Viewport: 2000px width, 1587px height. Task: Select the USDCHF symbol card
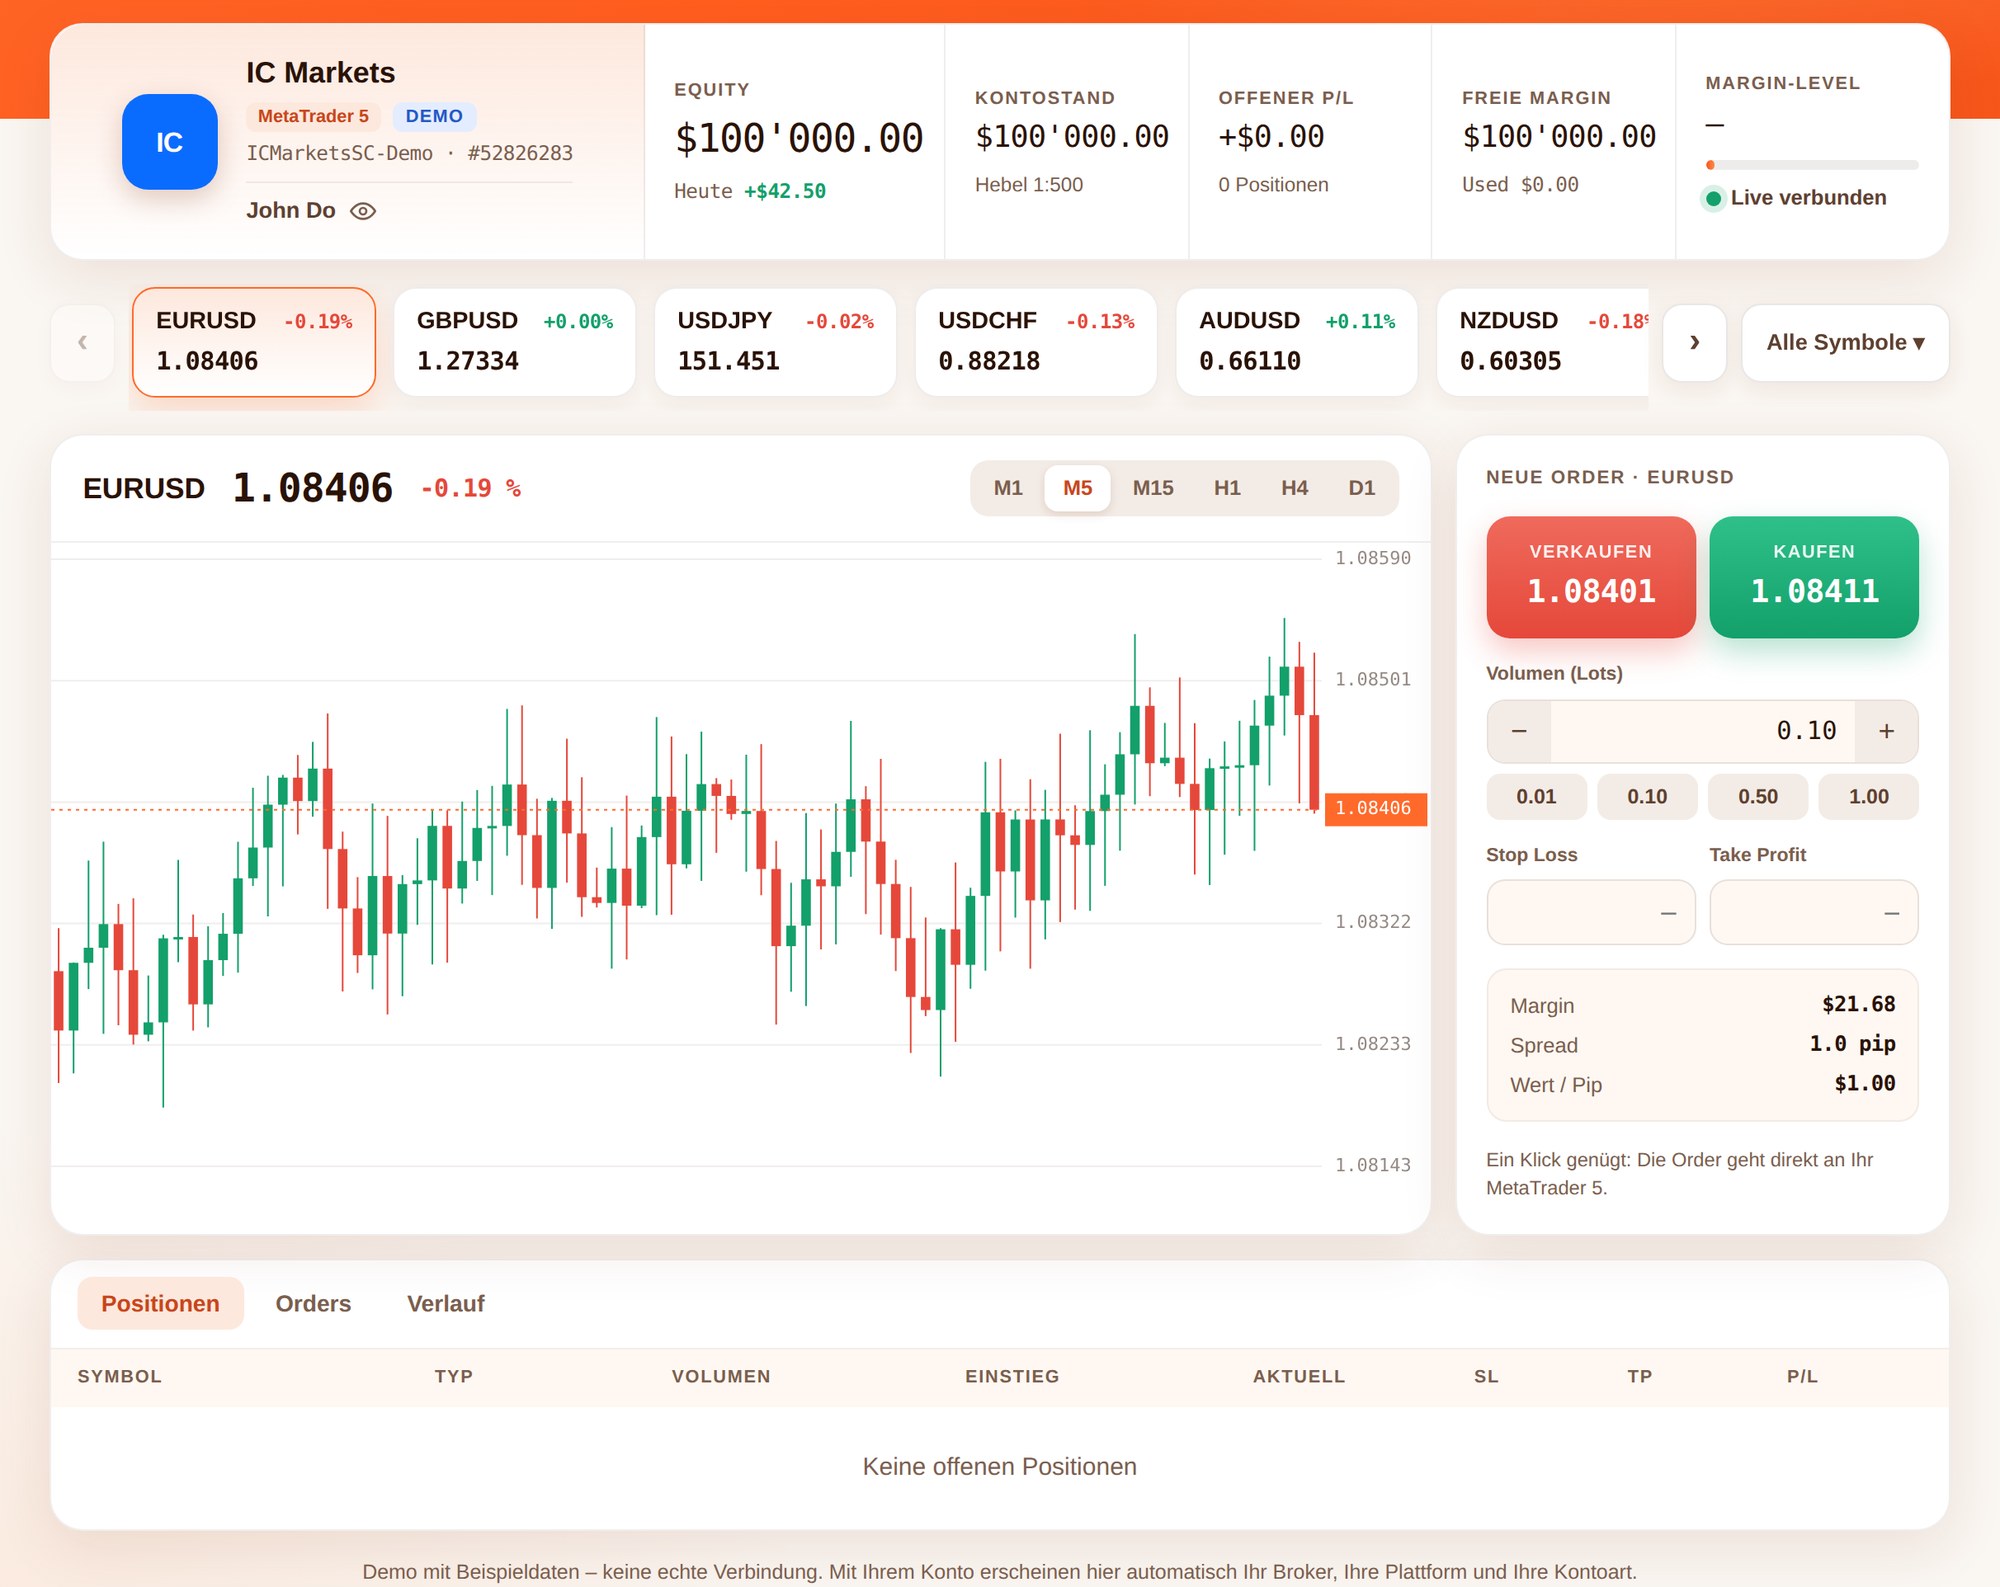(x=1036, y=342)
